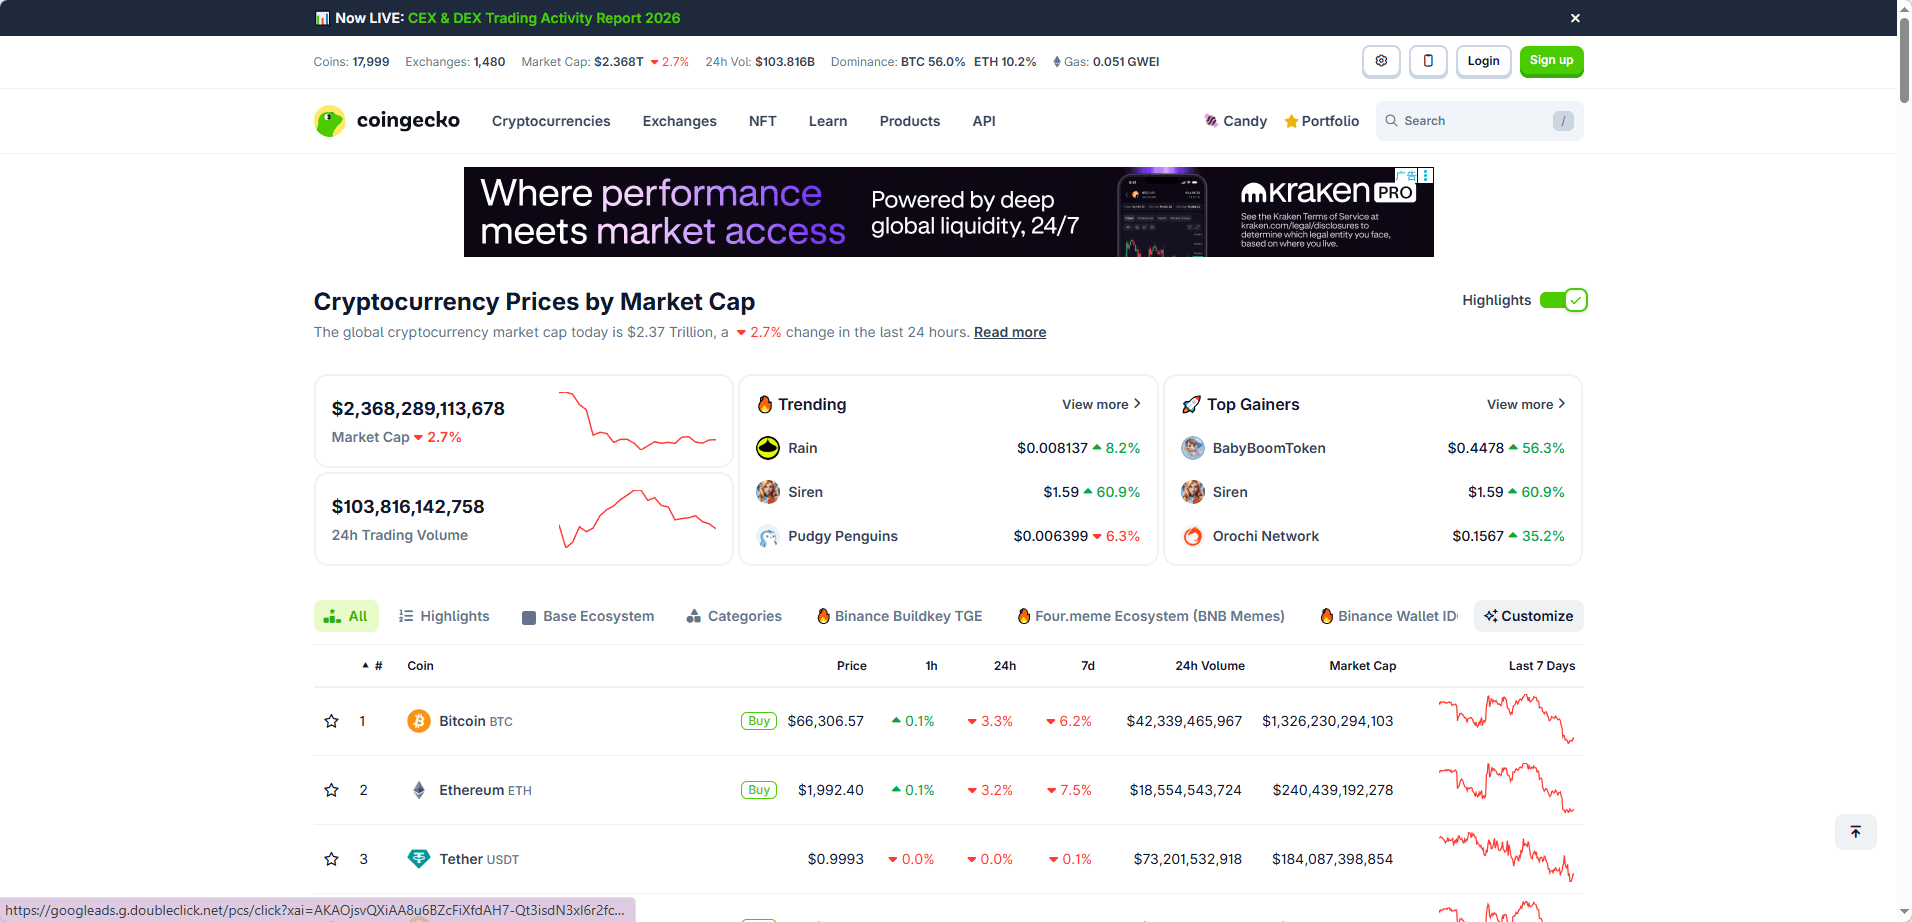
Task: Open the Cryptocurrencies nav menu
Action: pyautogui.click(x=551, y=121)
